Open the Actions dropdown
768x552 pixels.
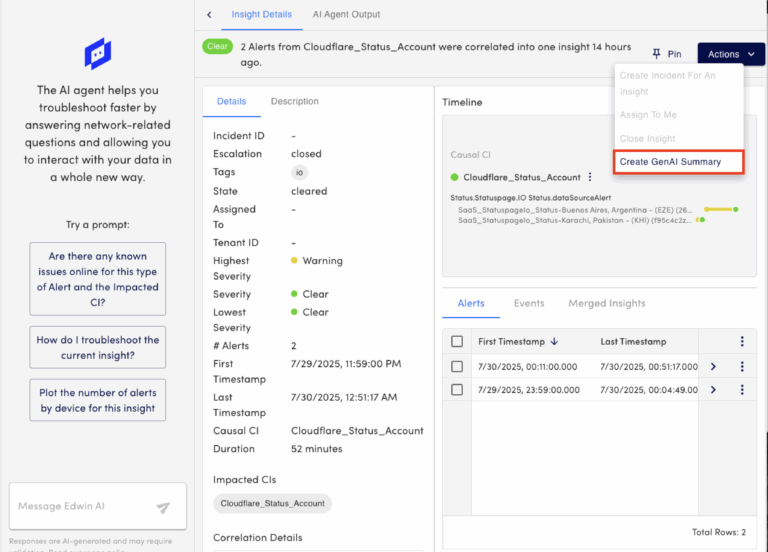click(x=730, y=54)
